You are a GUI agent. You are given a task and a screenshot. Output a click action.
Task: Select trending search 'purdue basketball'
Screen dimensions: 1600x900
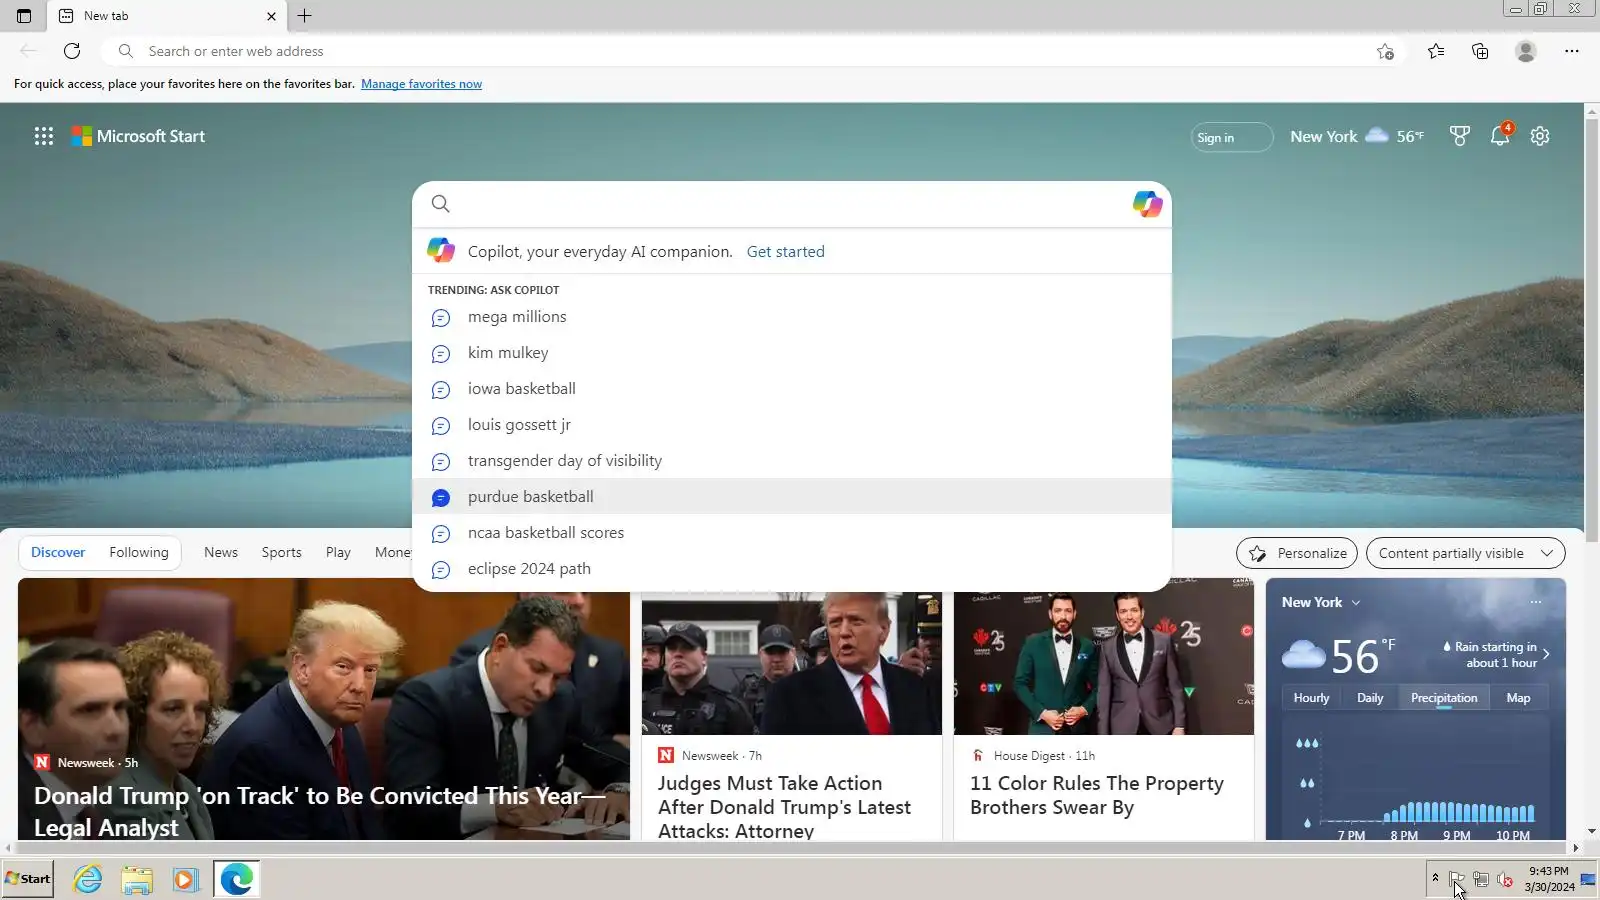click(792, 497)
